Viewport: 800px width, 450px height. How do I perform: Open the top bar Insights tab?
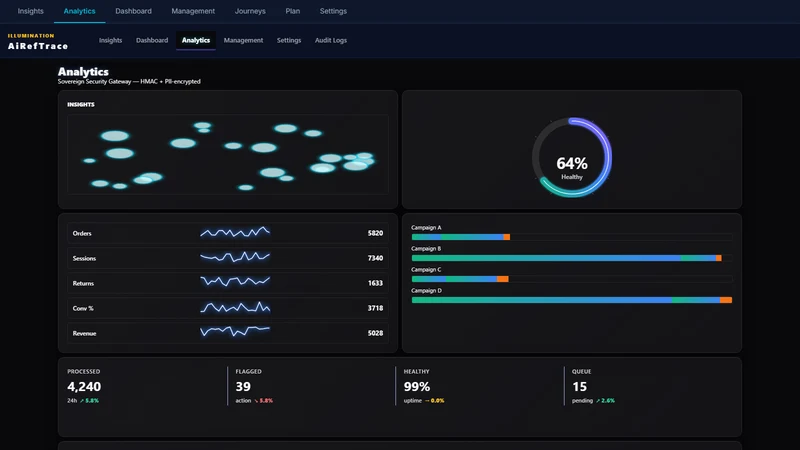click(31, 11)
